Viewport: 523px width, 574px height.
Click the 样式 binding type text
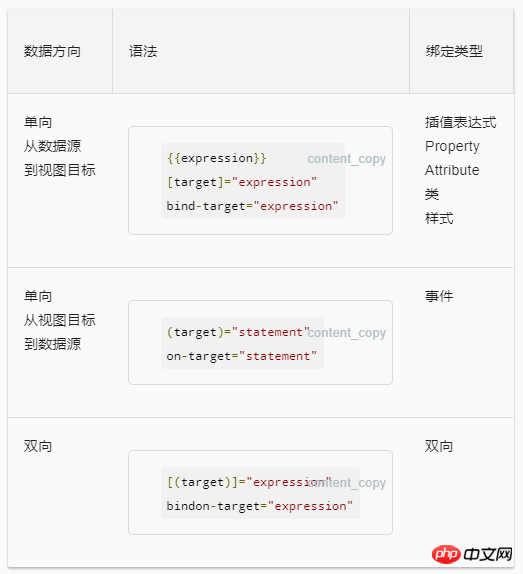click(439, 219)
